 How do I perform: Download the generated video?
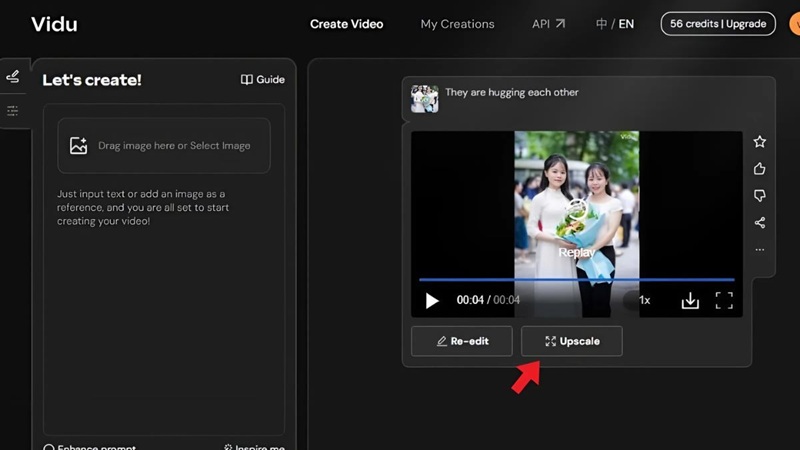[689, 300]
